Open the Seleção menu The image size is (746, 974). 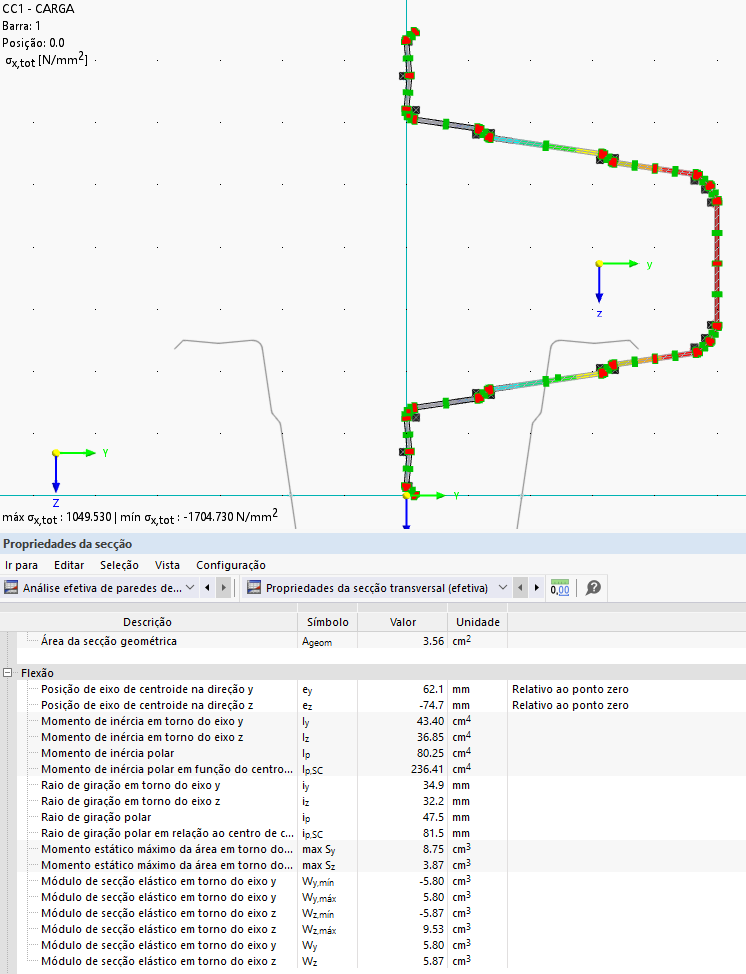pyautogui.click(x=119, y=565)
